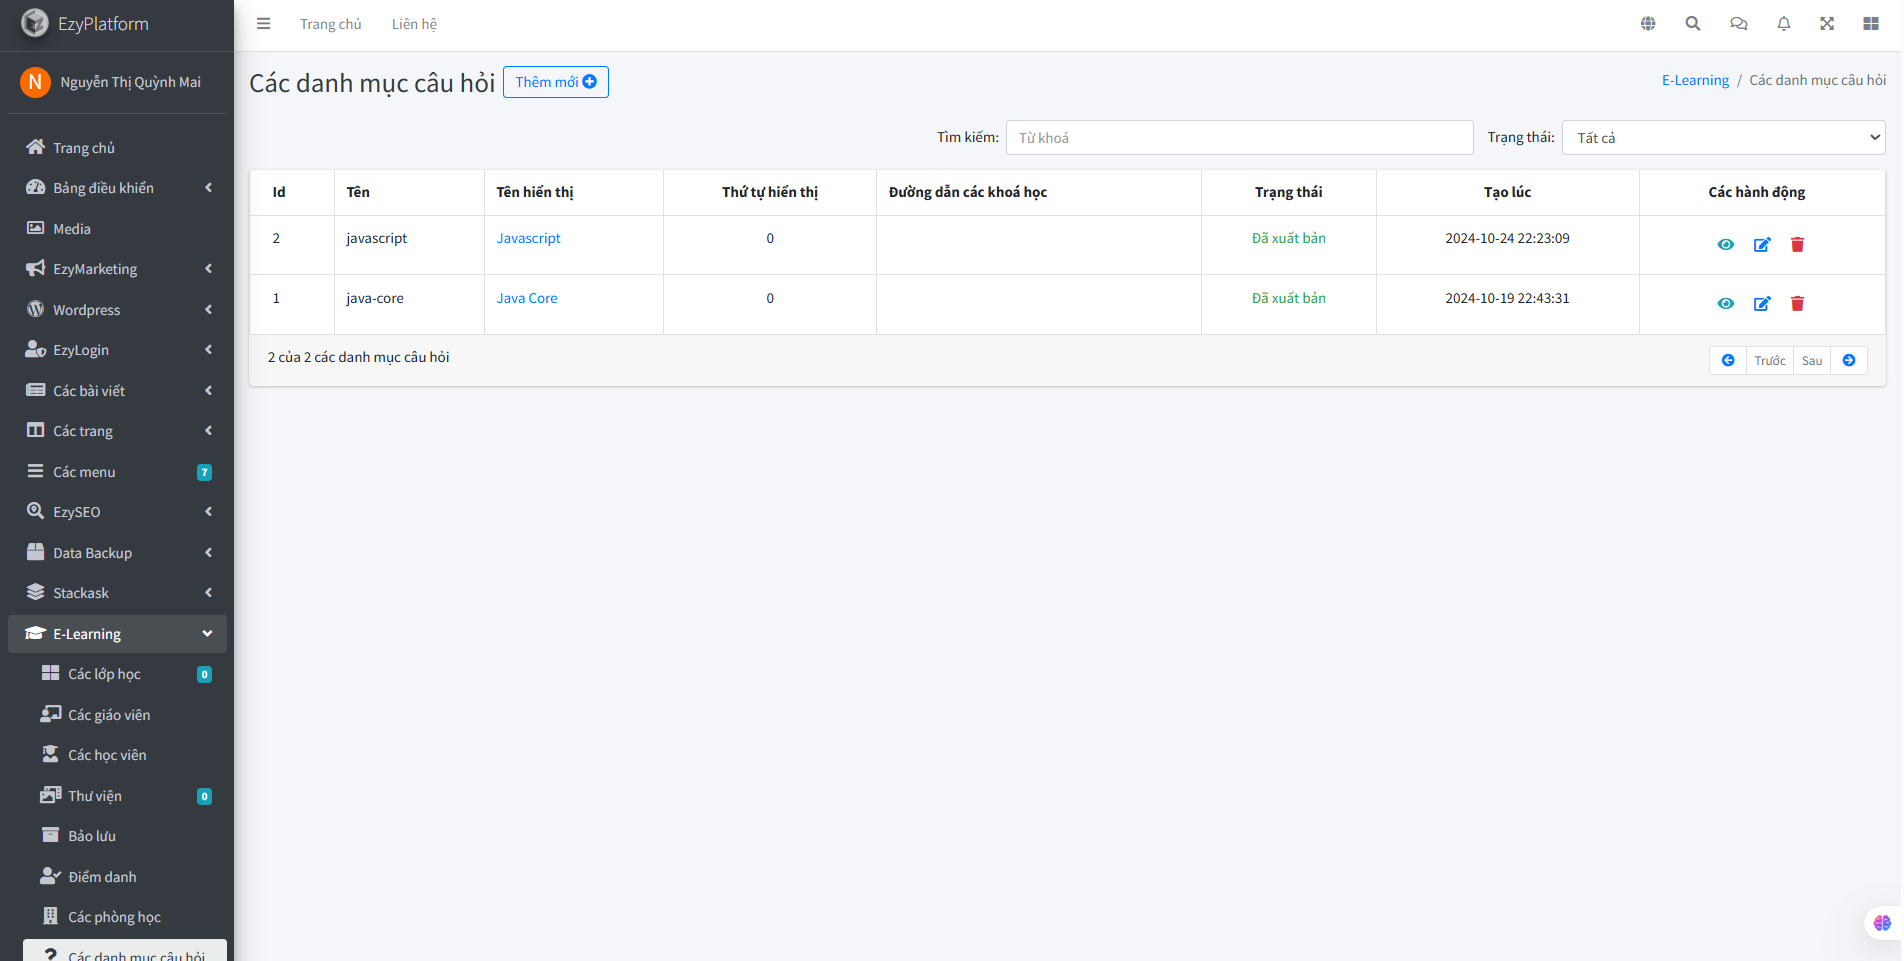Expand EzyMarketing menu
The width and height of the screenshot is (1904, 961).
[x=117, y=269]
